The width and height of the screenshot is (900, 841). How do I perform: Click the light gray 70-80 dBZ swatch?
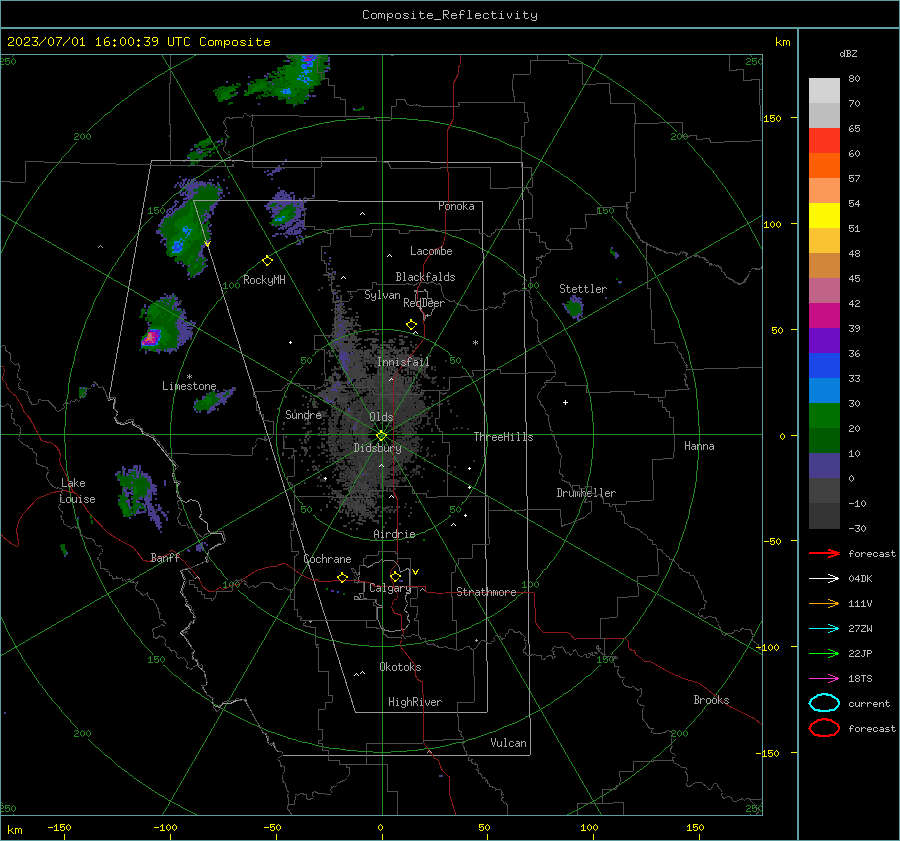(824, 91)
